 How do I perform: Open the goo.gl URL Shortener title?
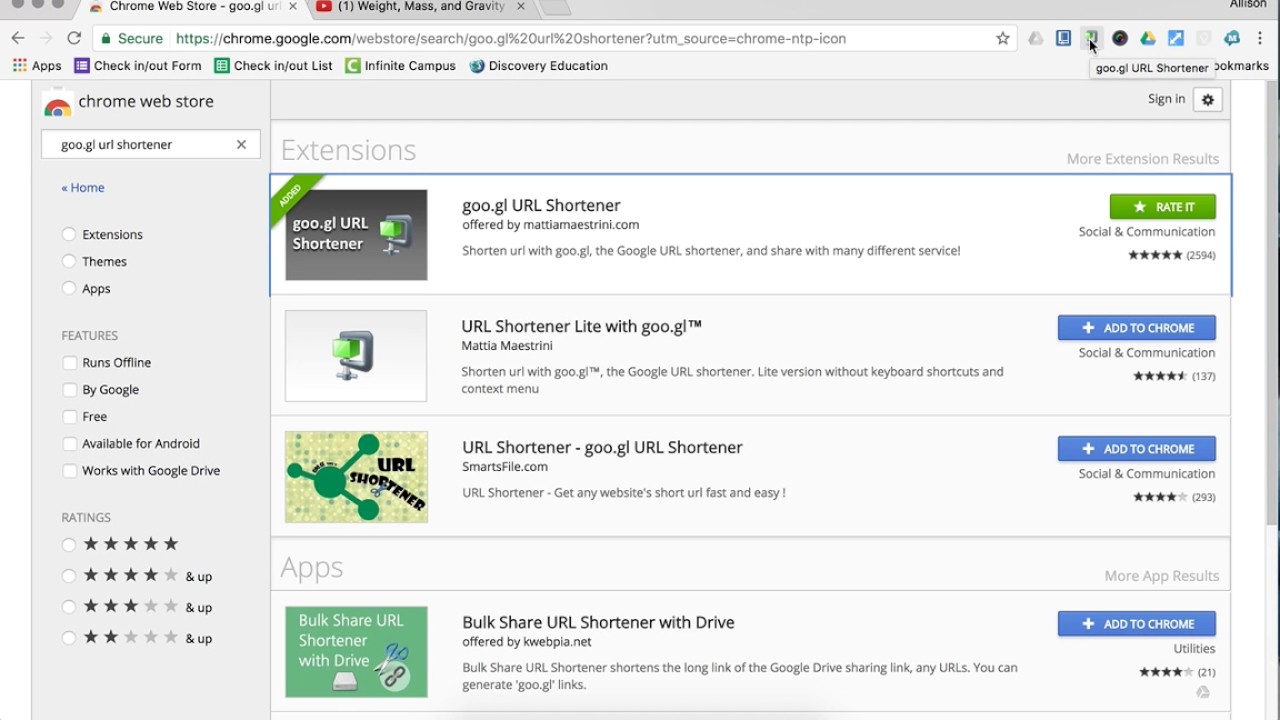click(x=541, y=205)
